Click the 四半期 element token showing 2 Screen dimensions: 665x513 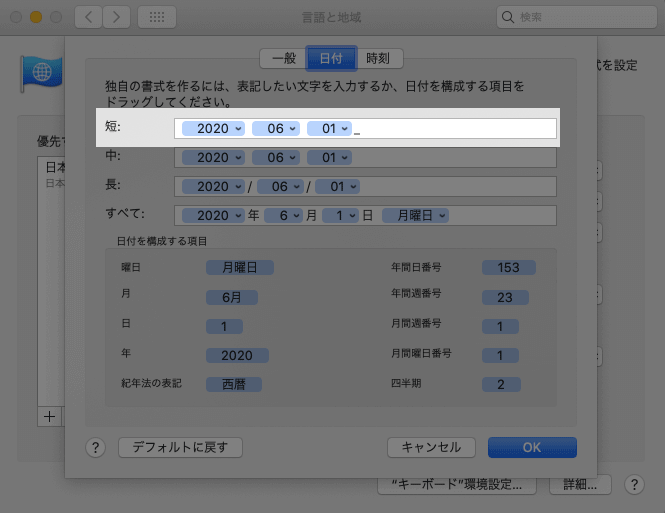click(508, 384)
